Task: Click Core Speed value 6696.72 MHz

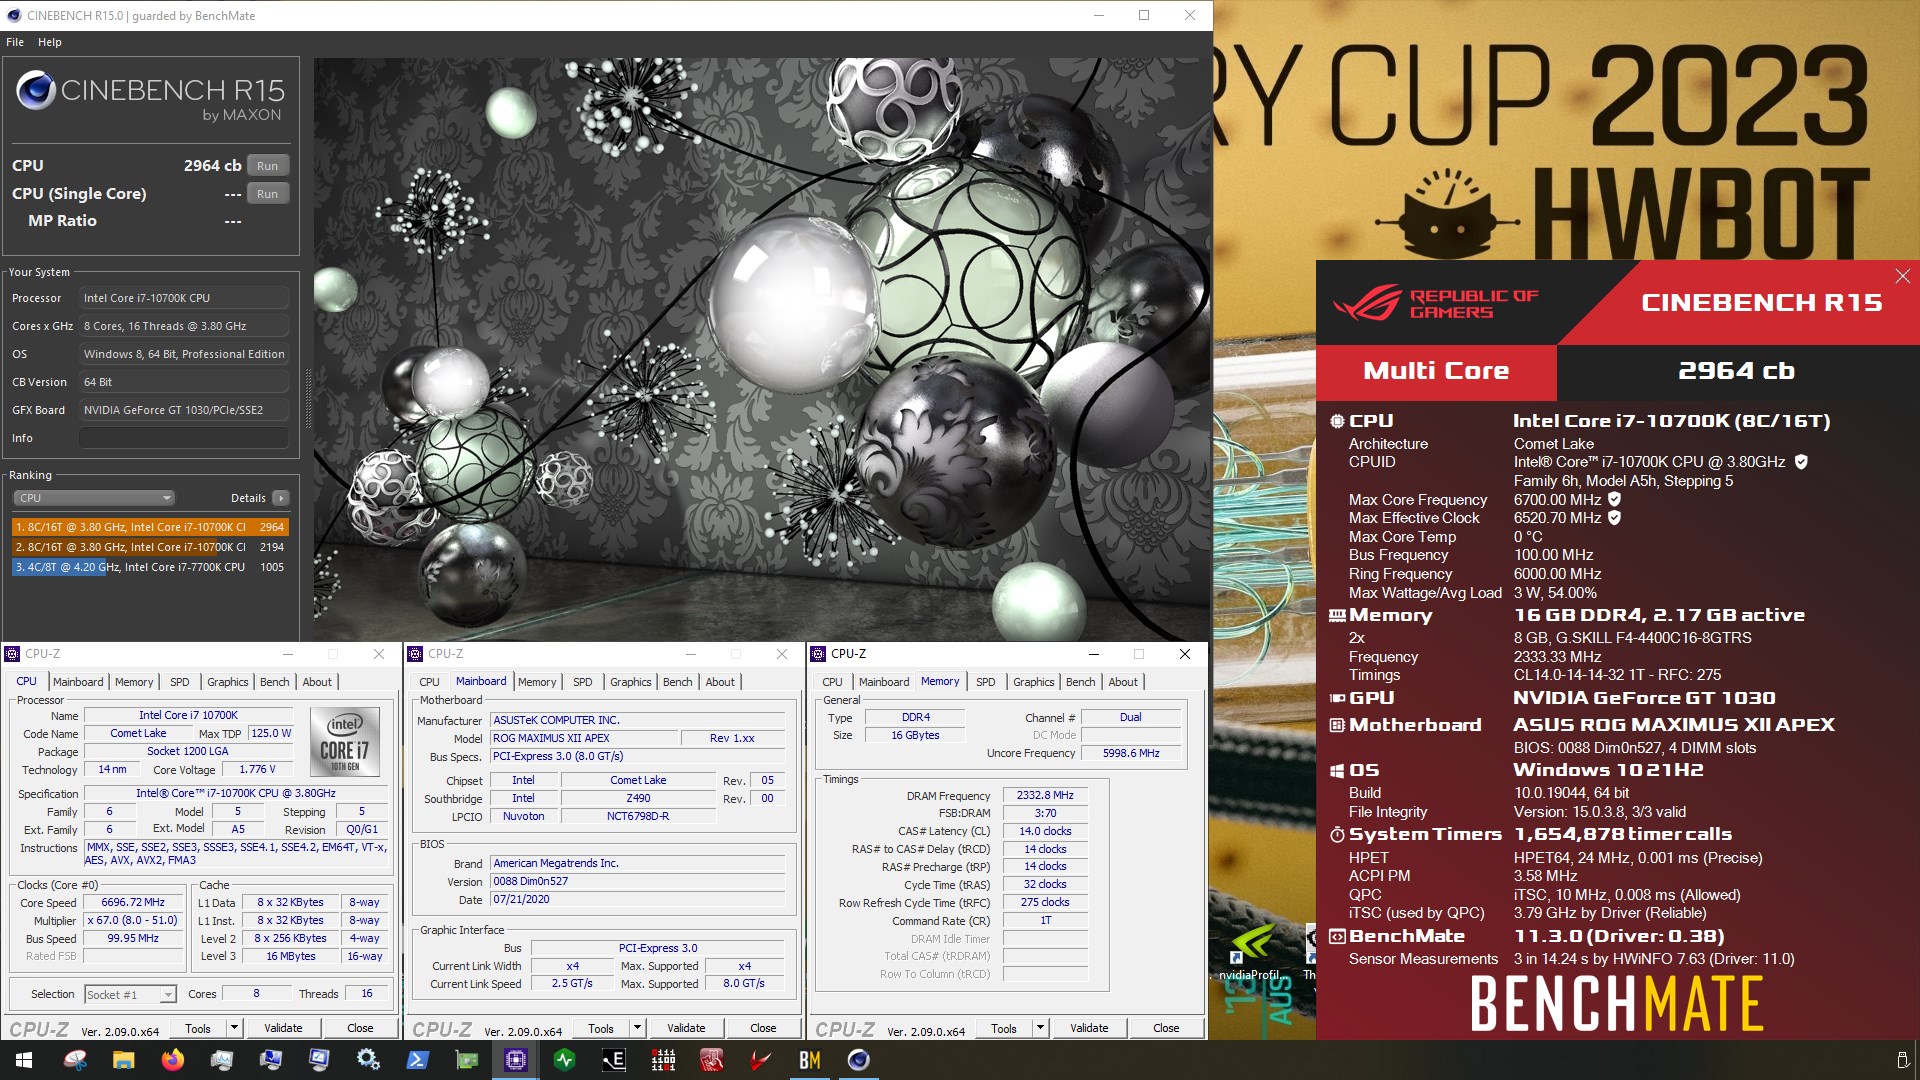Action: coord(134,902)
